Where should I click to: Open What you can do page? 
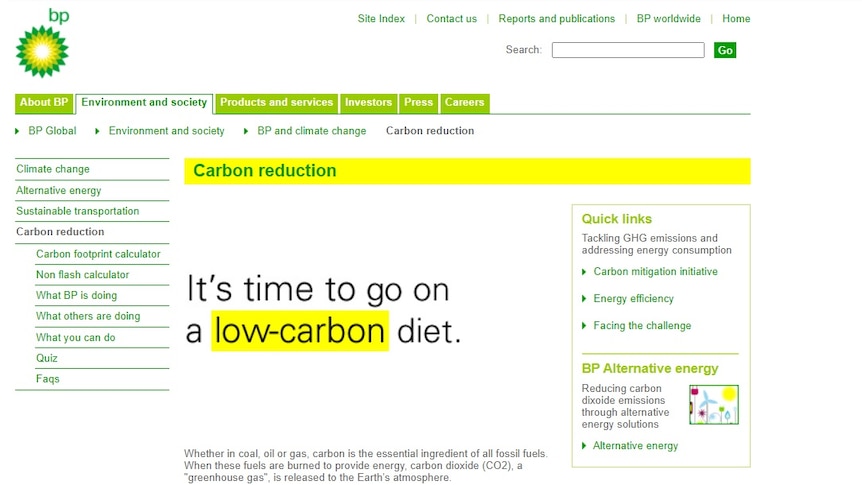pos(76,338)
